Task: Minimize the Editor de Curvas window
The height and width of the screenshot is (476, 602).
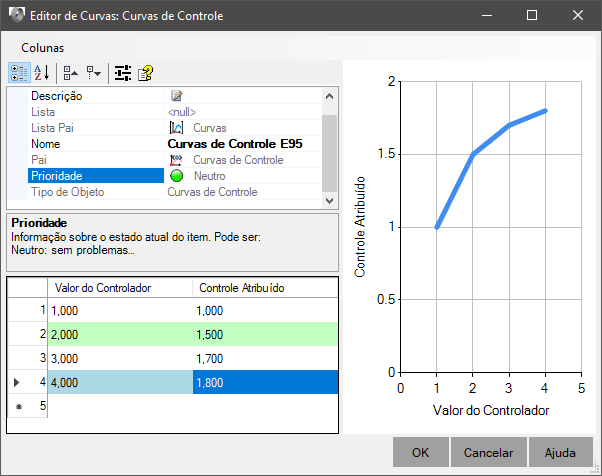Action: 487,15
